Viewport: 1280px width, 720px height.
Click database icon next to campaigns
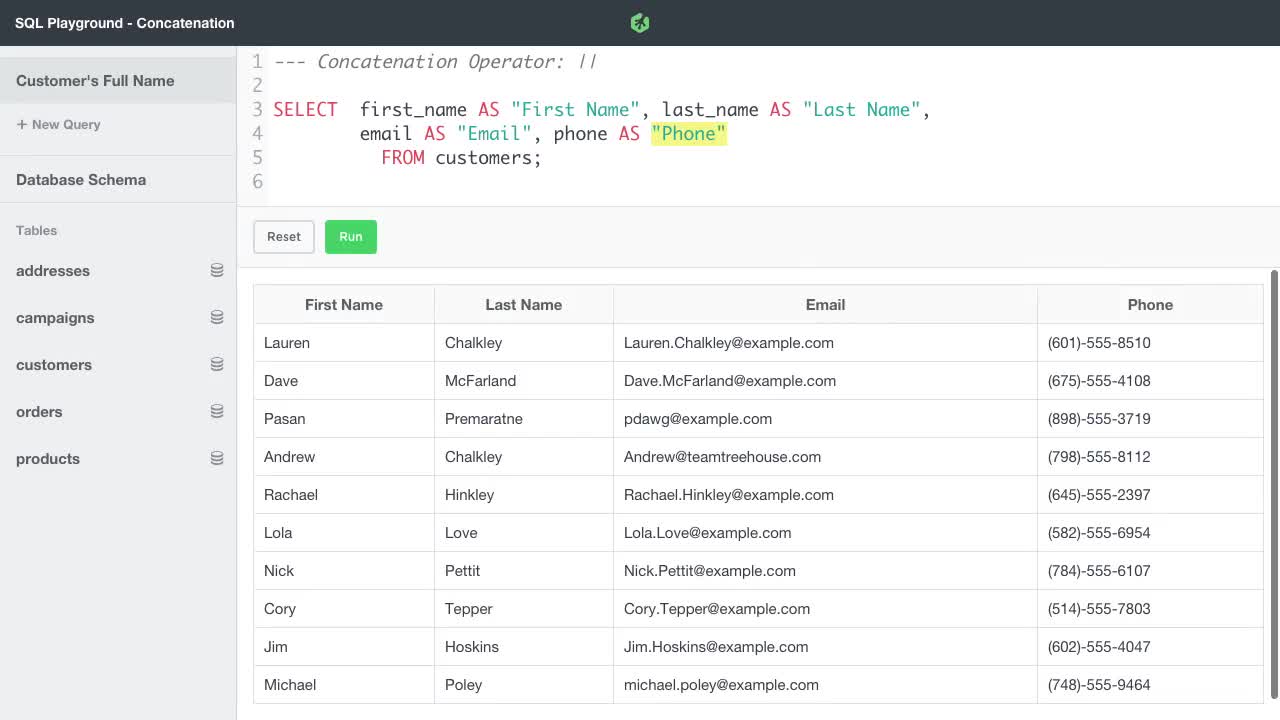[217, 318]
